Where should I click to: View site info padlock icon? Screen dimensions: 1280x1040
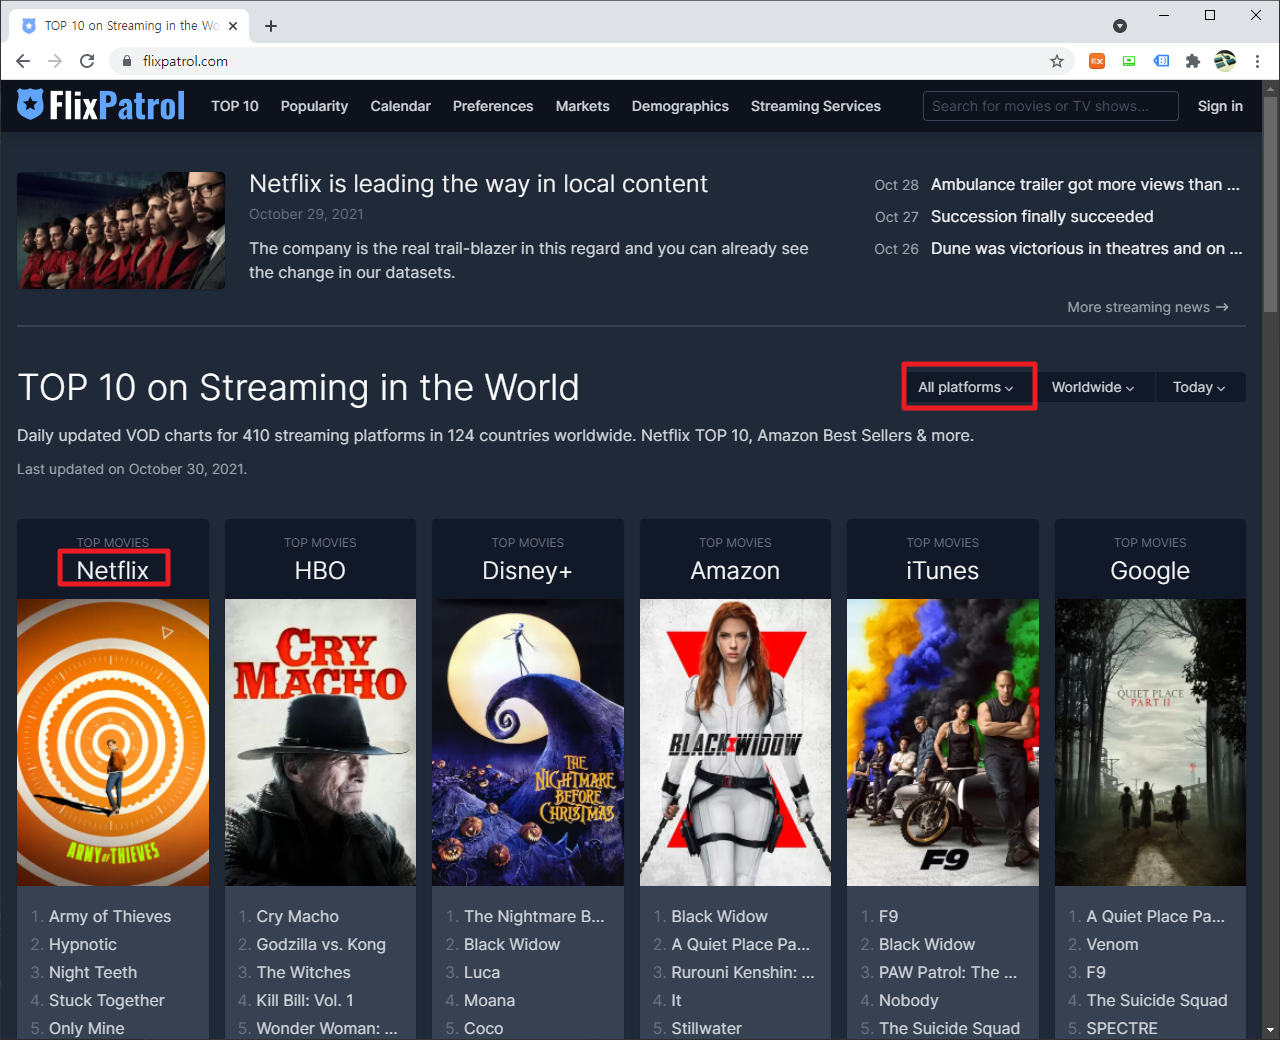click(126, 61)
